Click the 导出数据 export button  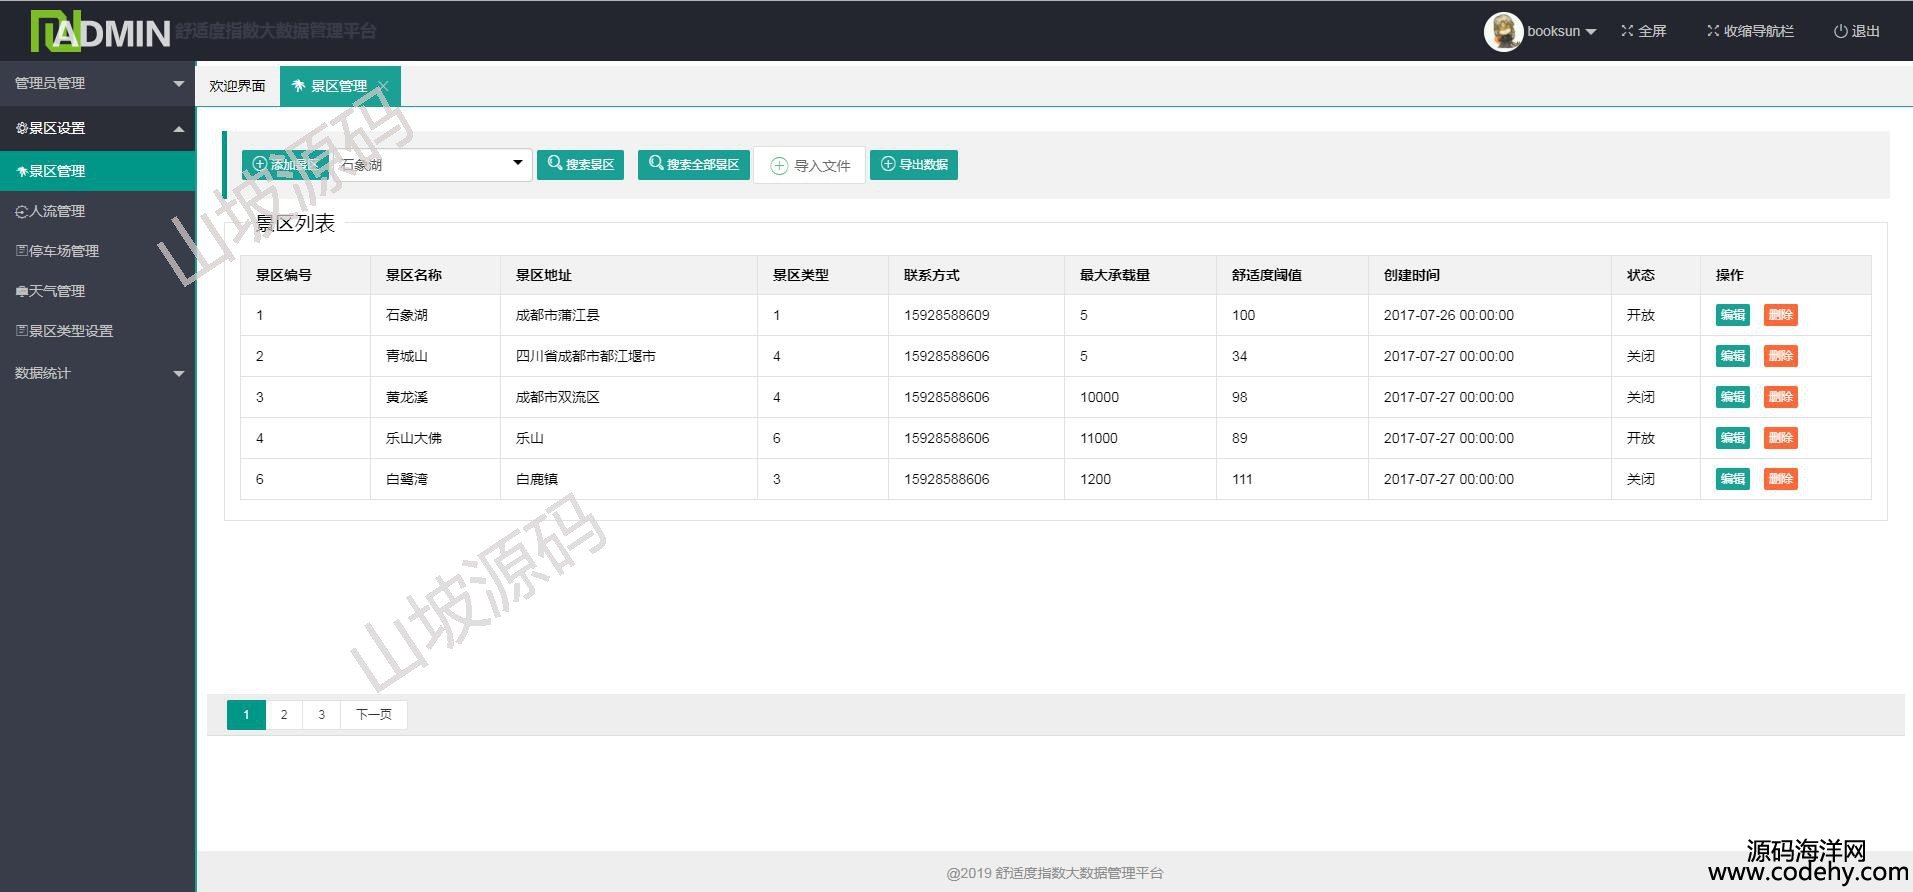[x=913, y=164]
